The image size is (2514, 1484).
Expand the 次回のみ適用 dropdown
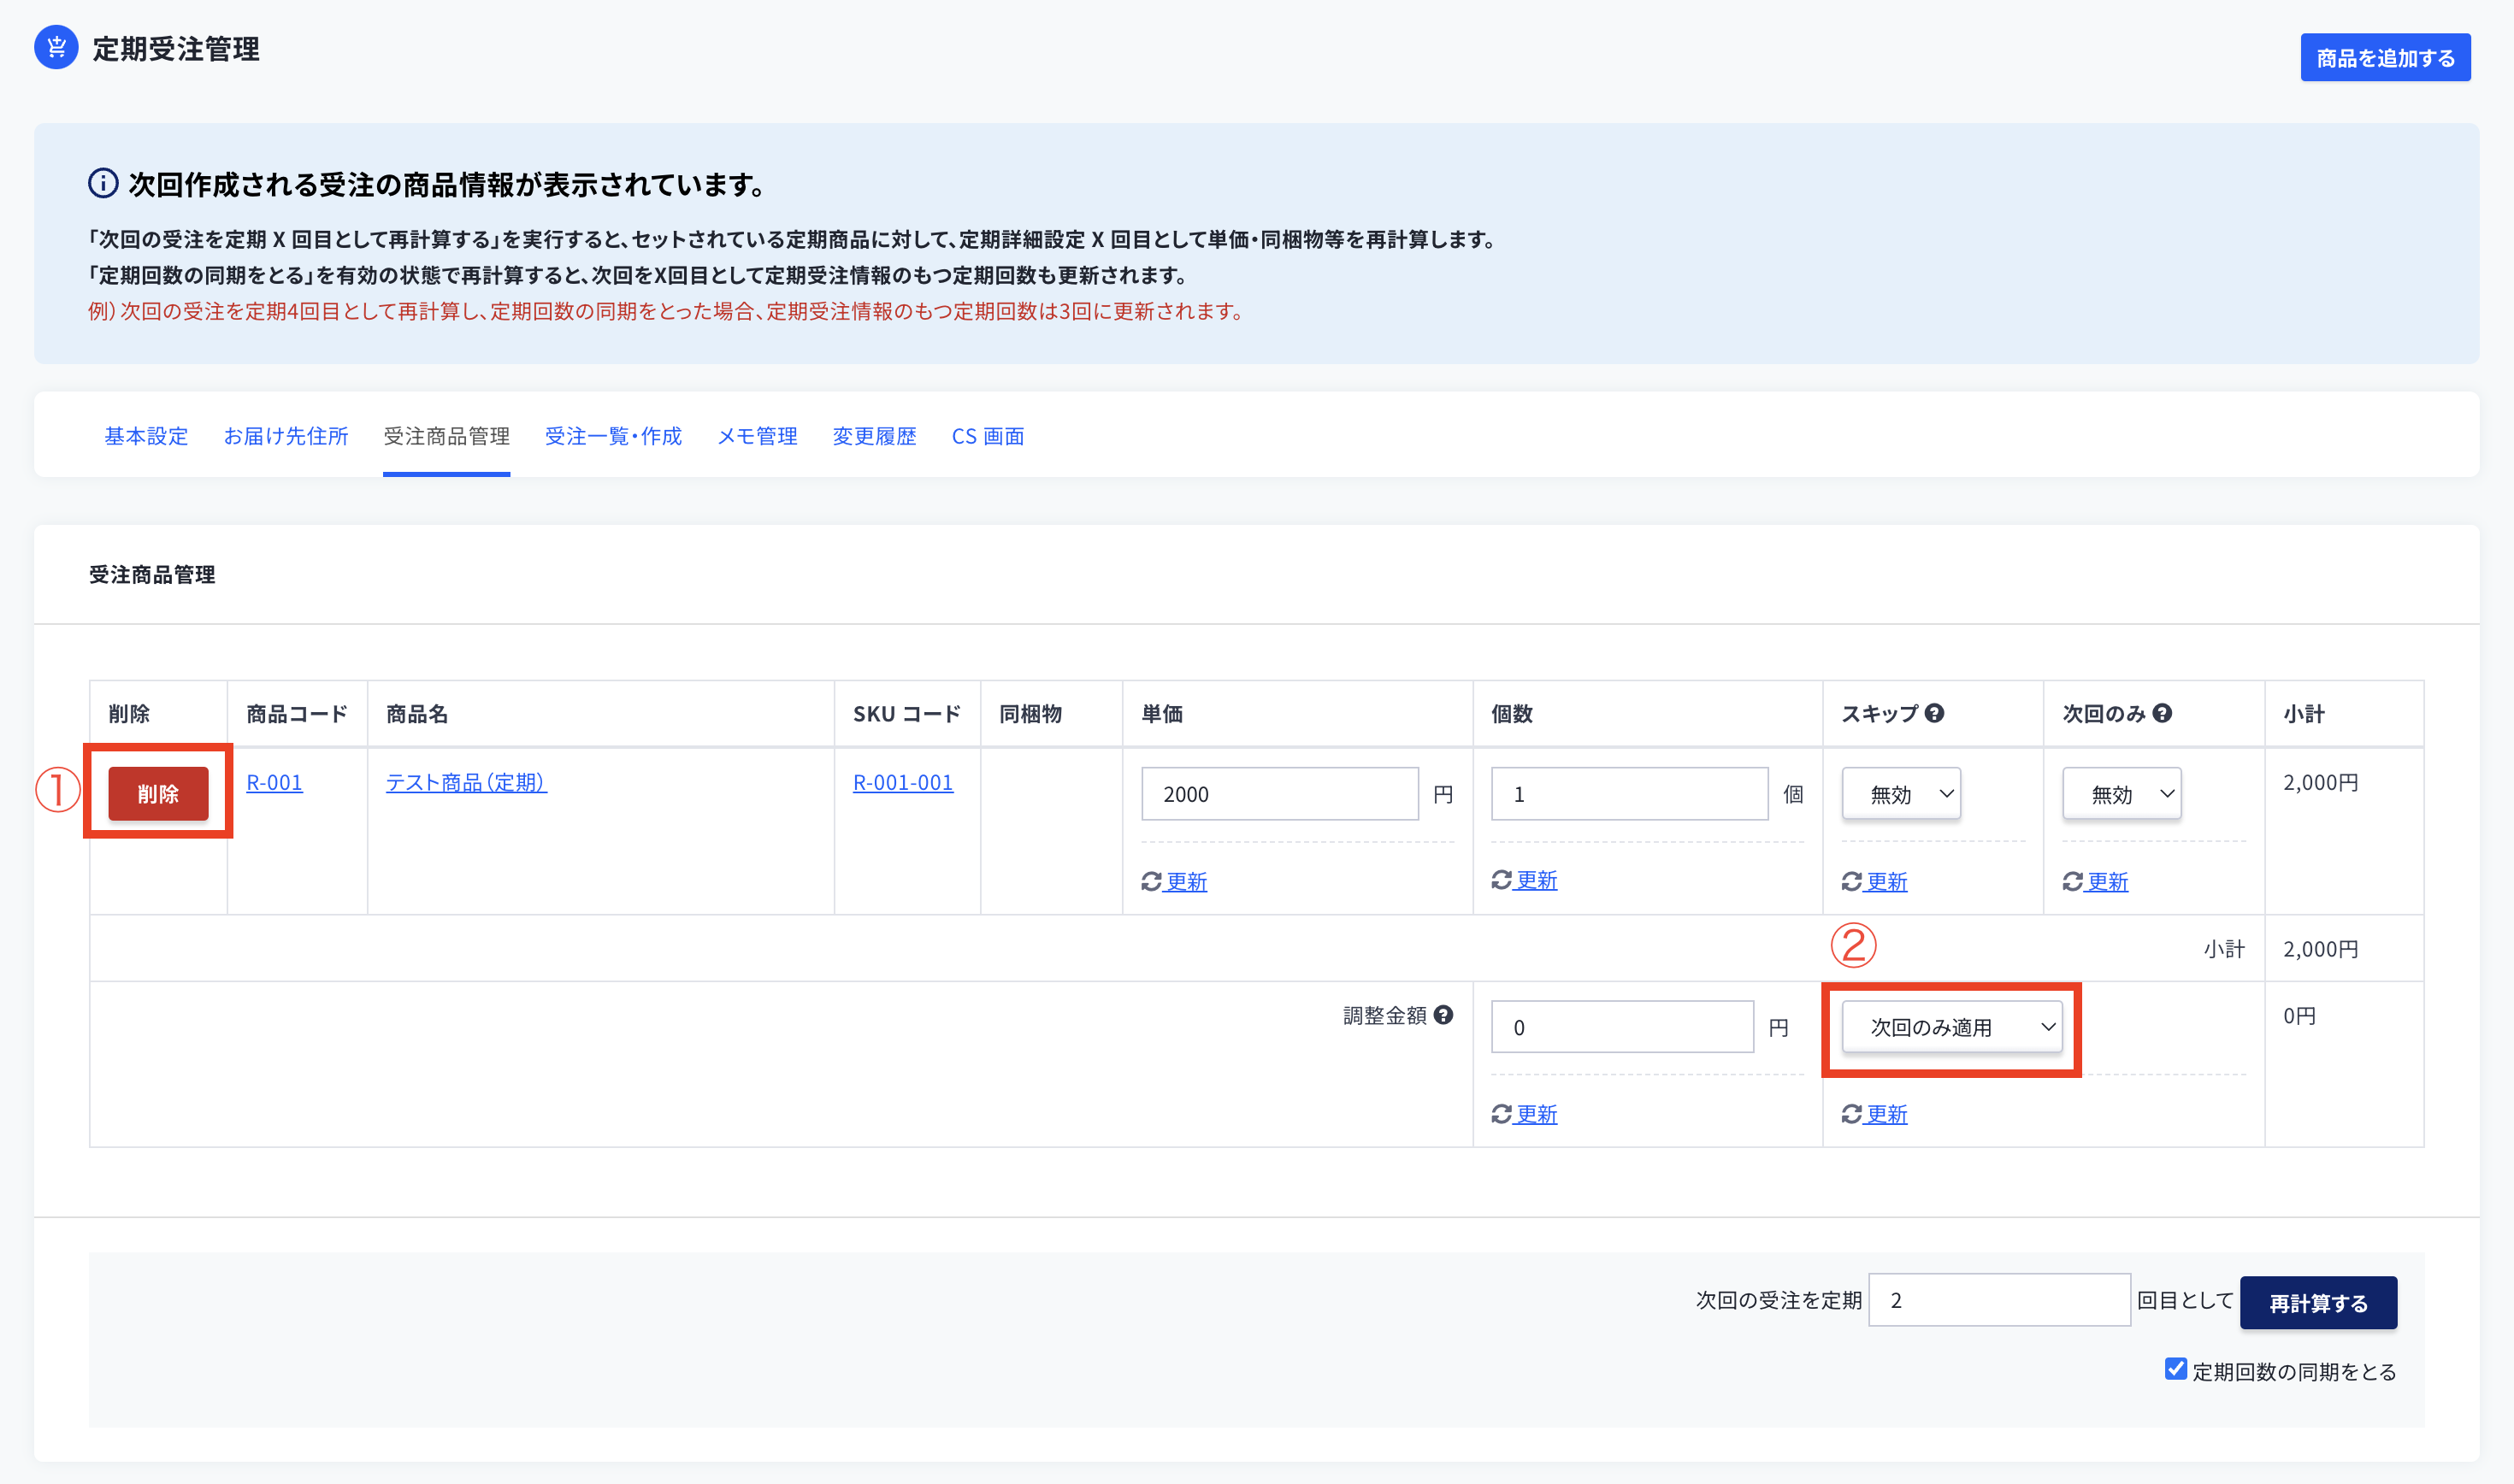pos(1952,1027)
